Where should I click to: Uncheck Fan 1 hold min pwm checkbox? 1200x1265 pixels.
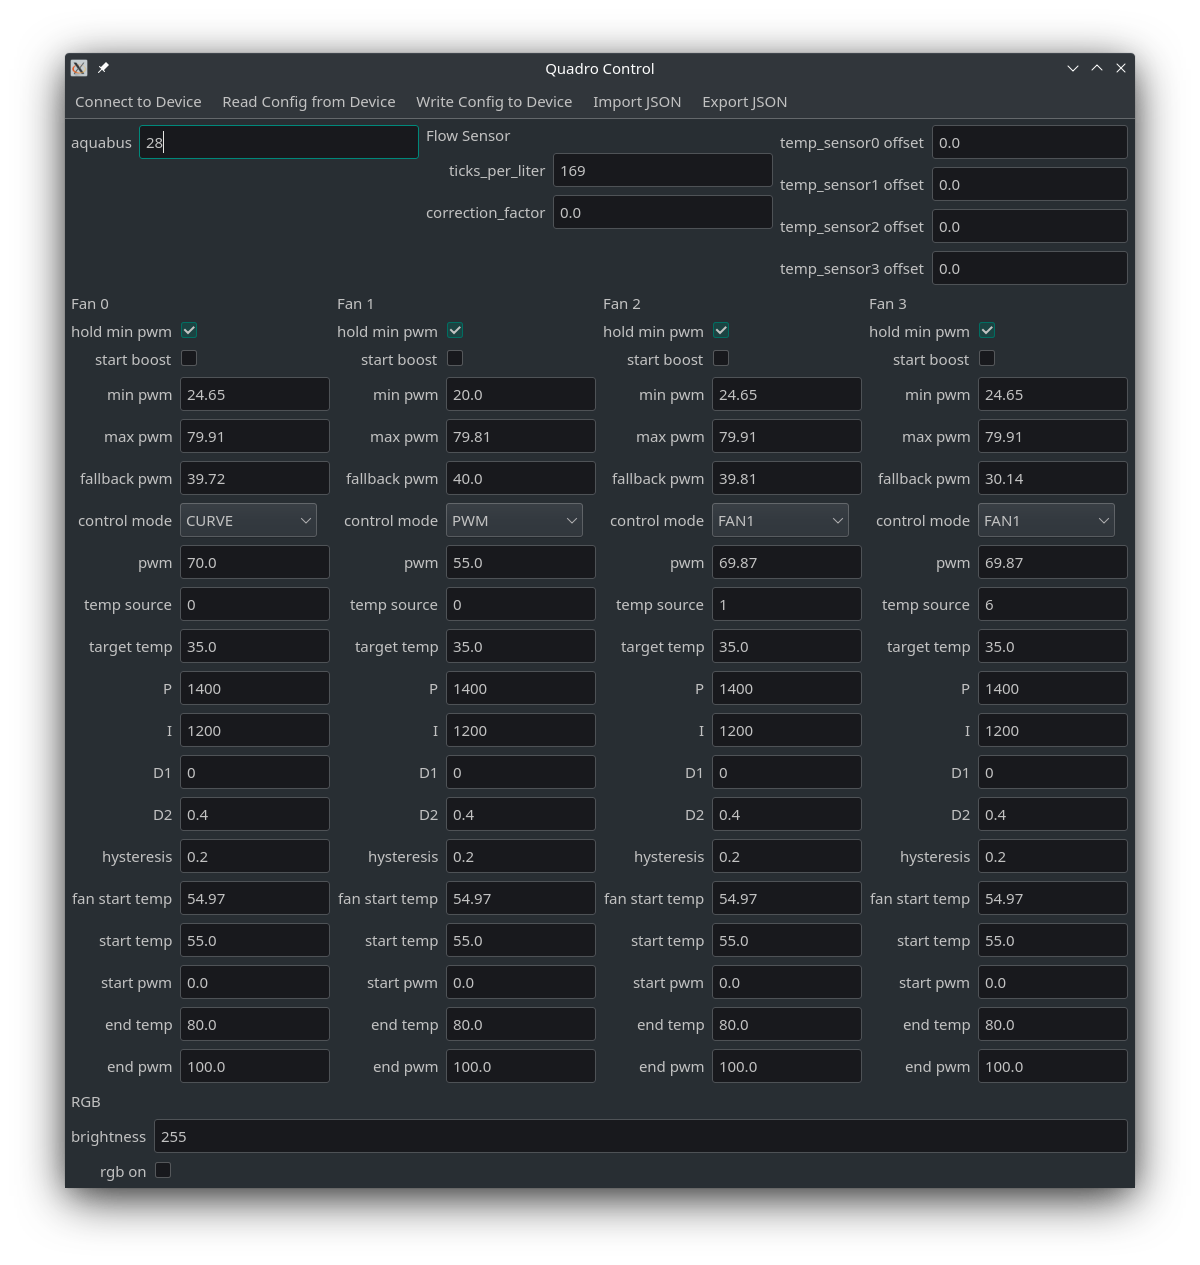click(455, 330)
